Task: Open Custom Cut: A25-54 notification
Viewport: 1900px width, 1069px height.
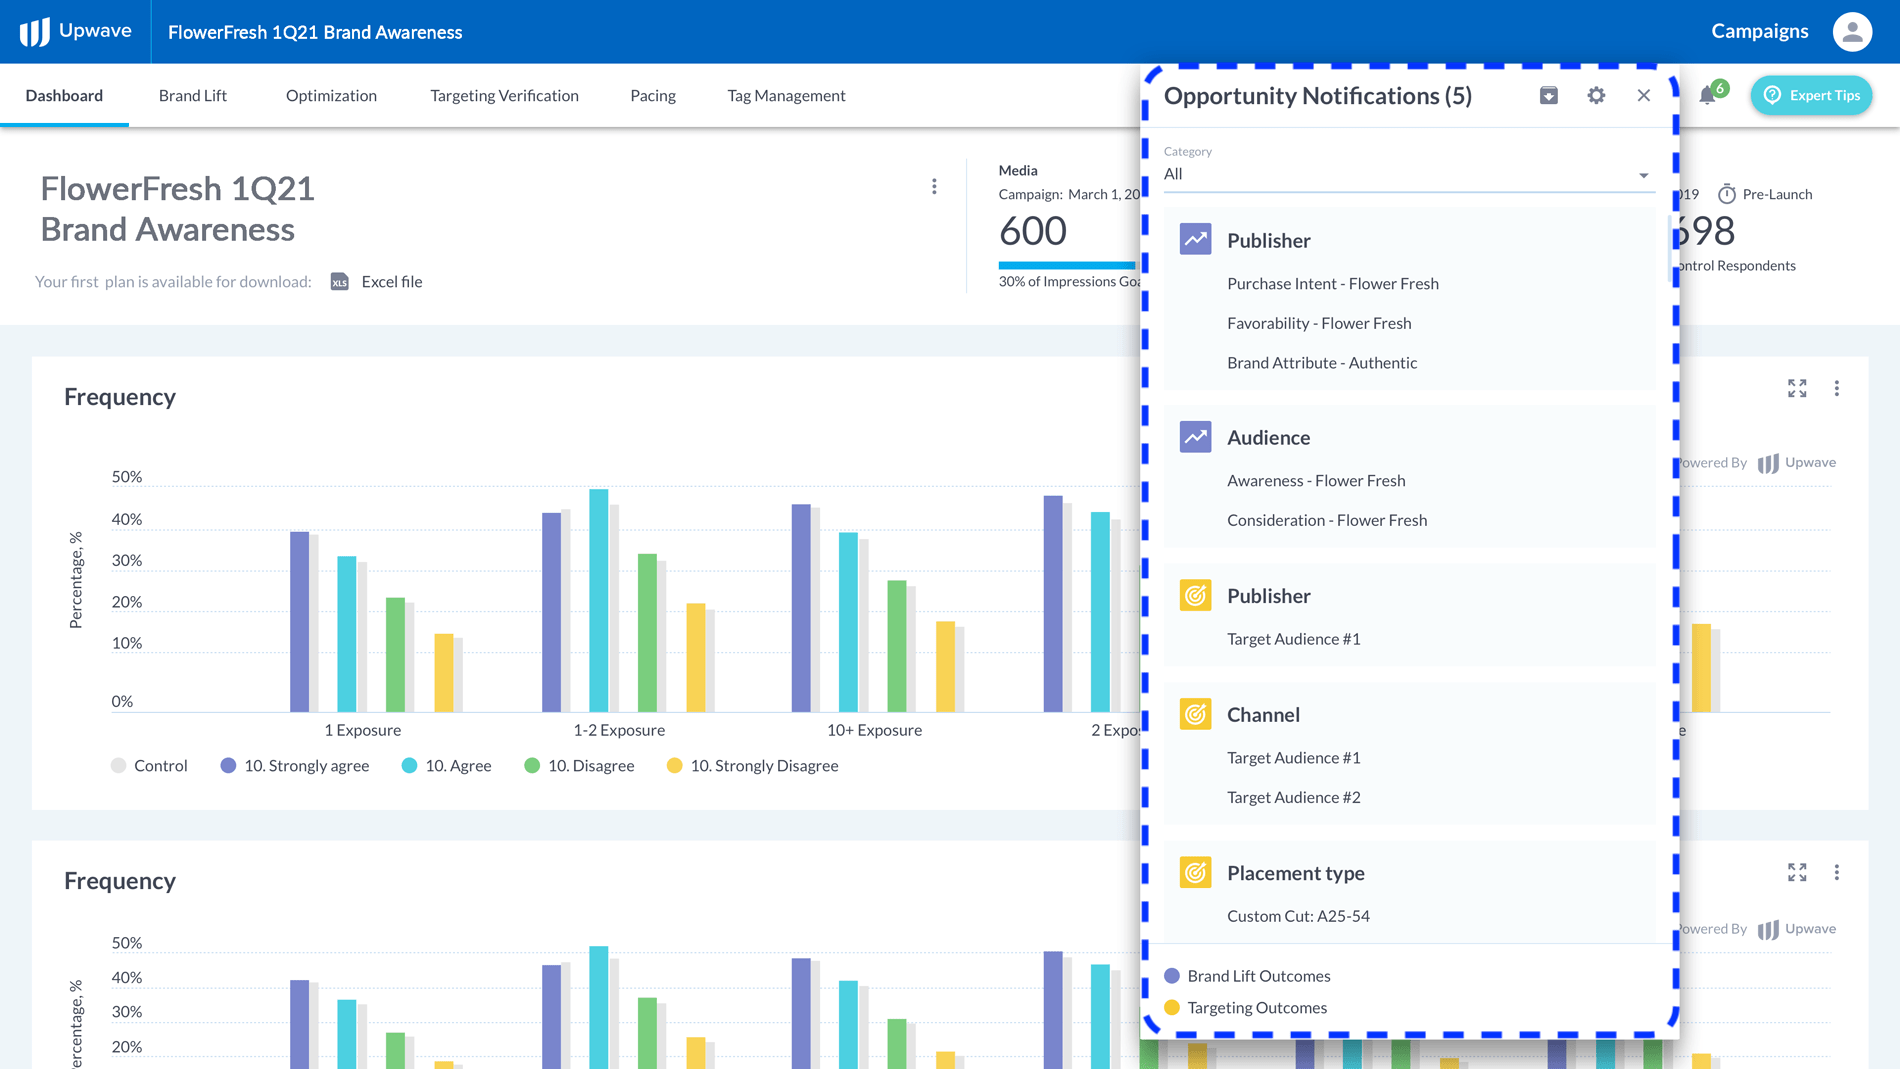Action: pyautogui.click(x=1298, y=917)
